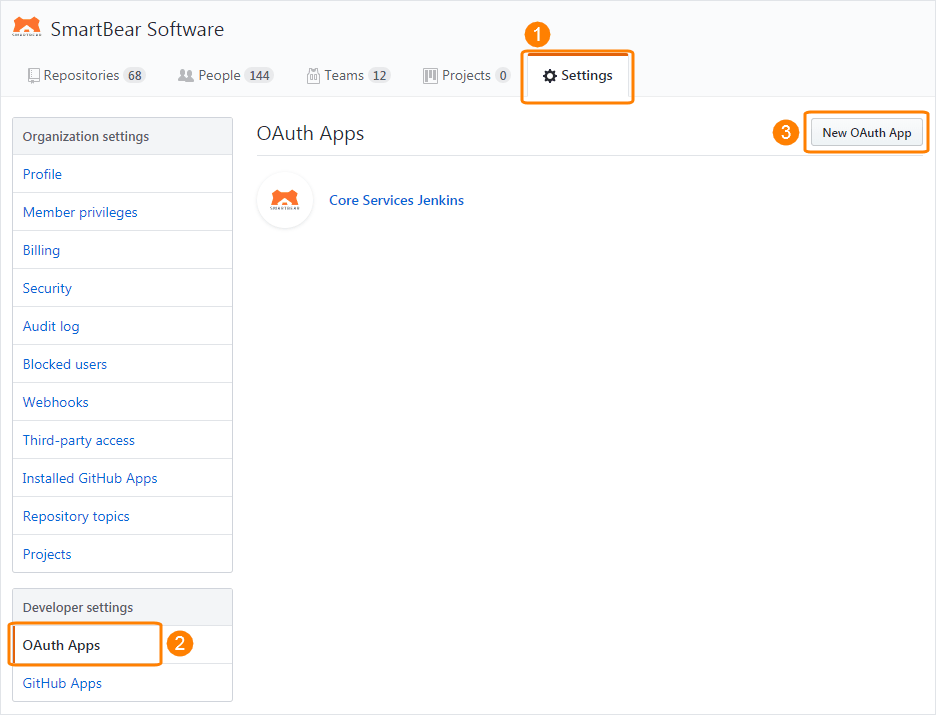Switch to the Teams tab
The width and height of the screenshot is (937, 715).
pos(344,75)
